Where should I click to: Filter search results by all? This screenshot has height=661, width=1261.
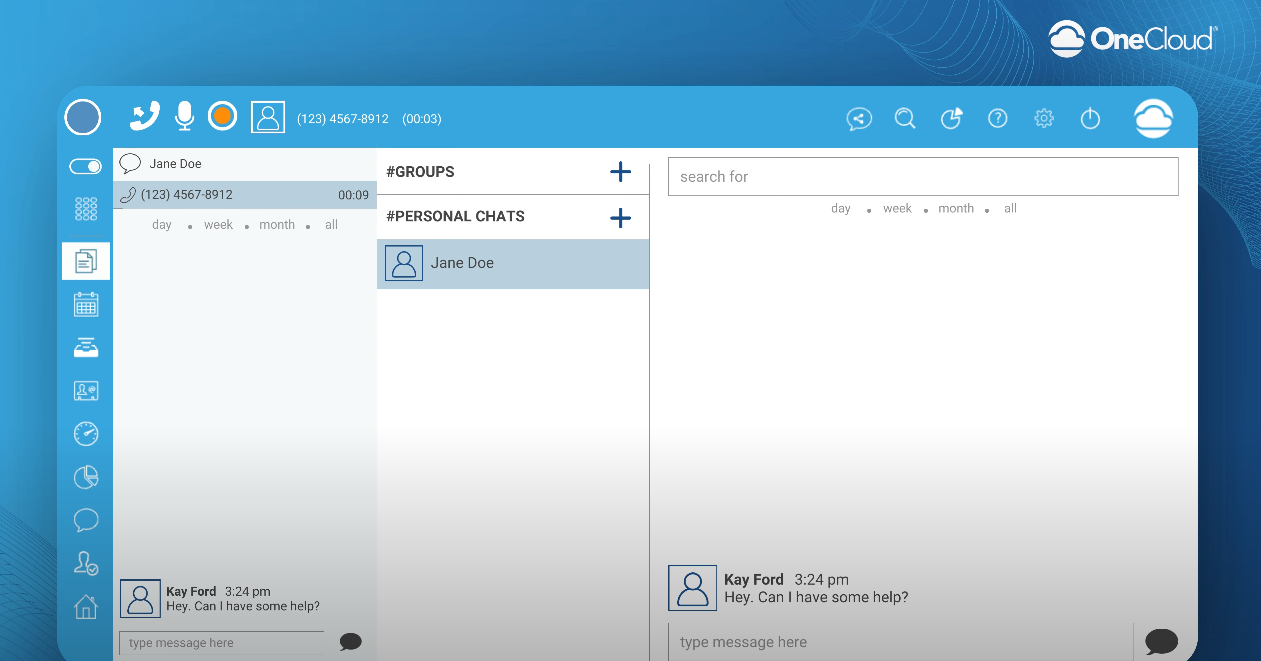[1010, 209]
